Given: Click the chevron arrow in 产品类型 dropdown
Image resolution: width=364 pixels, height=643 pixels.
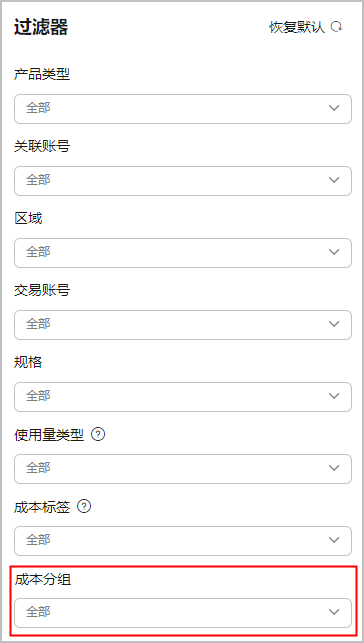Looking at the screenshot, I should point(334,108).
